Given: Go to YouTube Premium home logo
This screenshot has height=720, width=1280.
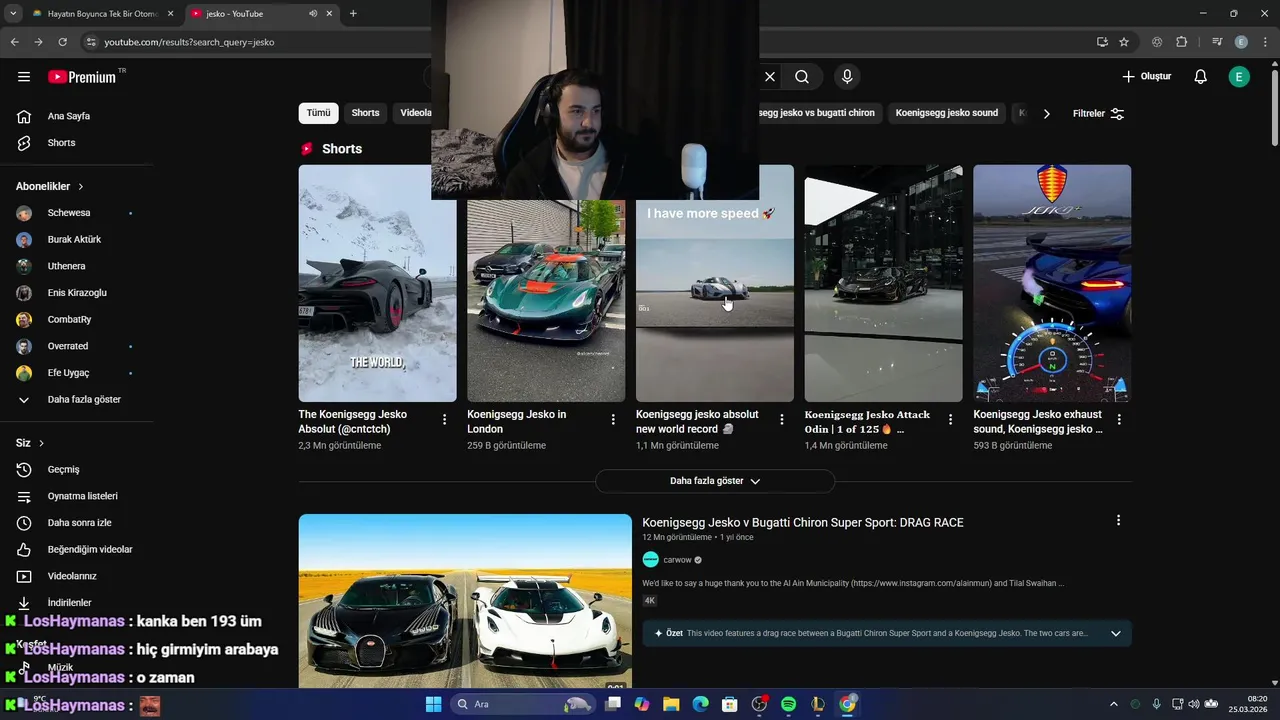Looking at the screenshot, I should (82, 77).
